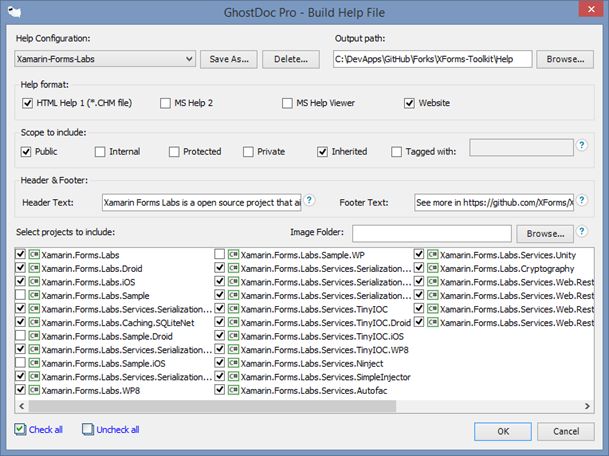The width and height of the screenshot is (609, 456).
Task: Uncheck the Website help format option
Action: pyautogui.click(x=410, y=103)
